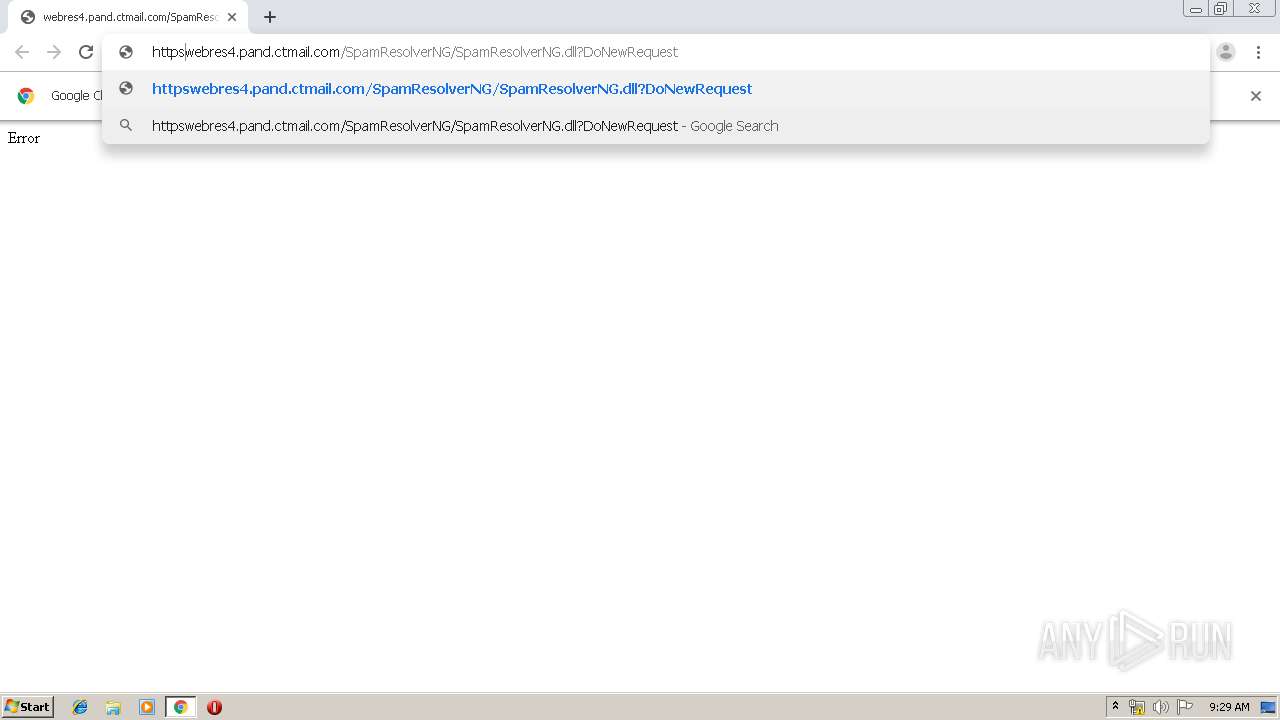Click the magnifier icon in search suggestion
This screenshot has height=720, width=1280.
tap(126, 126)
